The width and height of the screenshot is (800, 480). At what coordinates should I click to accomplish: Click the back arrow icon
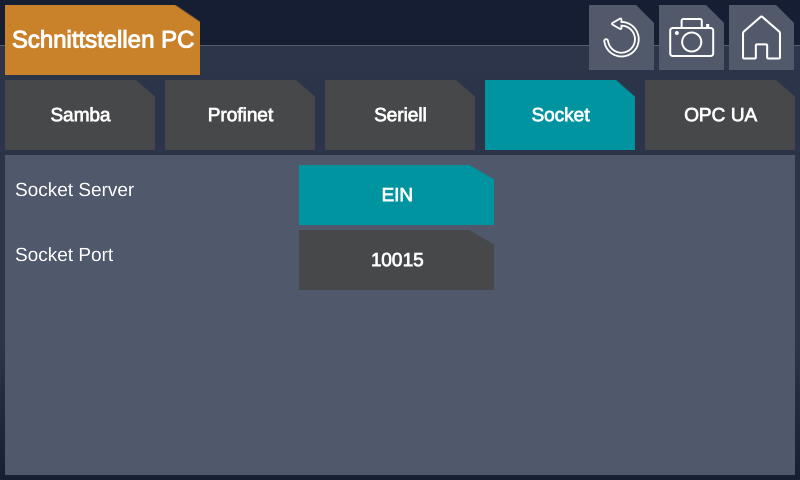(x=621, y=38)
